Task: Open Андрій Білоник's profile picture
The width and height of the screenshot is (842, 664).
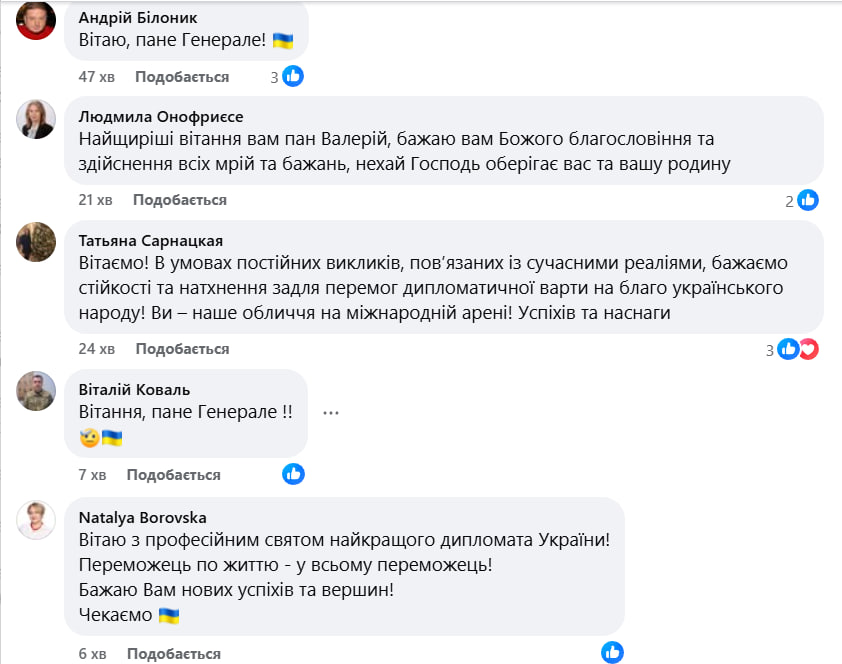Action: tap(36, 20)
